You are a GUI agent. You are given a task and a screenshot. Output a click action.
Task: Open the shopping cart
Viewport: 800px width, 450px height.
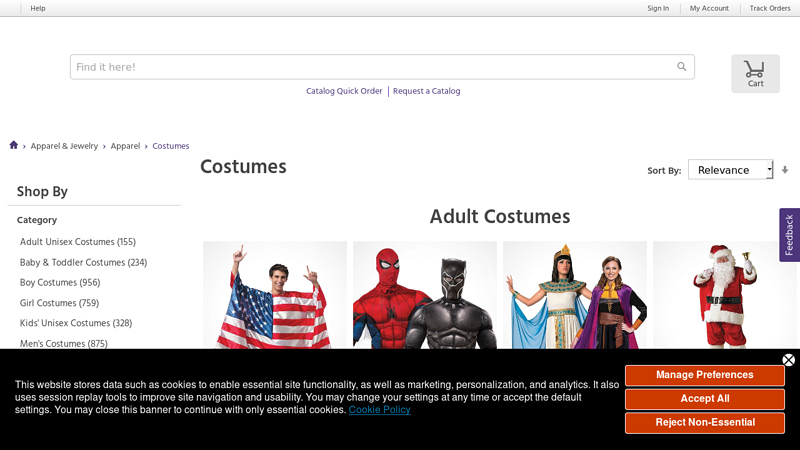point(755,73)
